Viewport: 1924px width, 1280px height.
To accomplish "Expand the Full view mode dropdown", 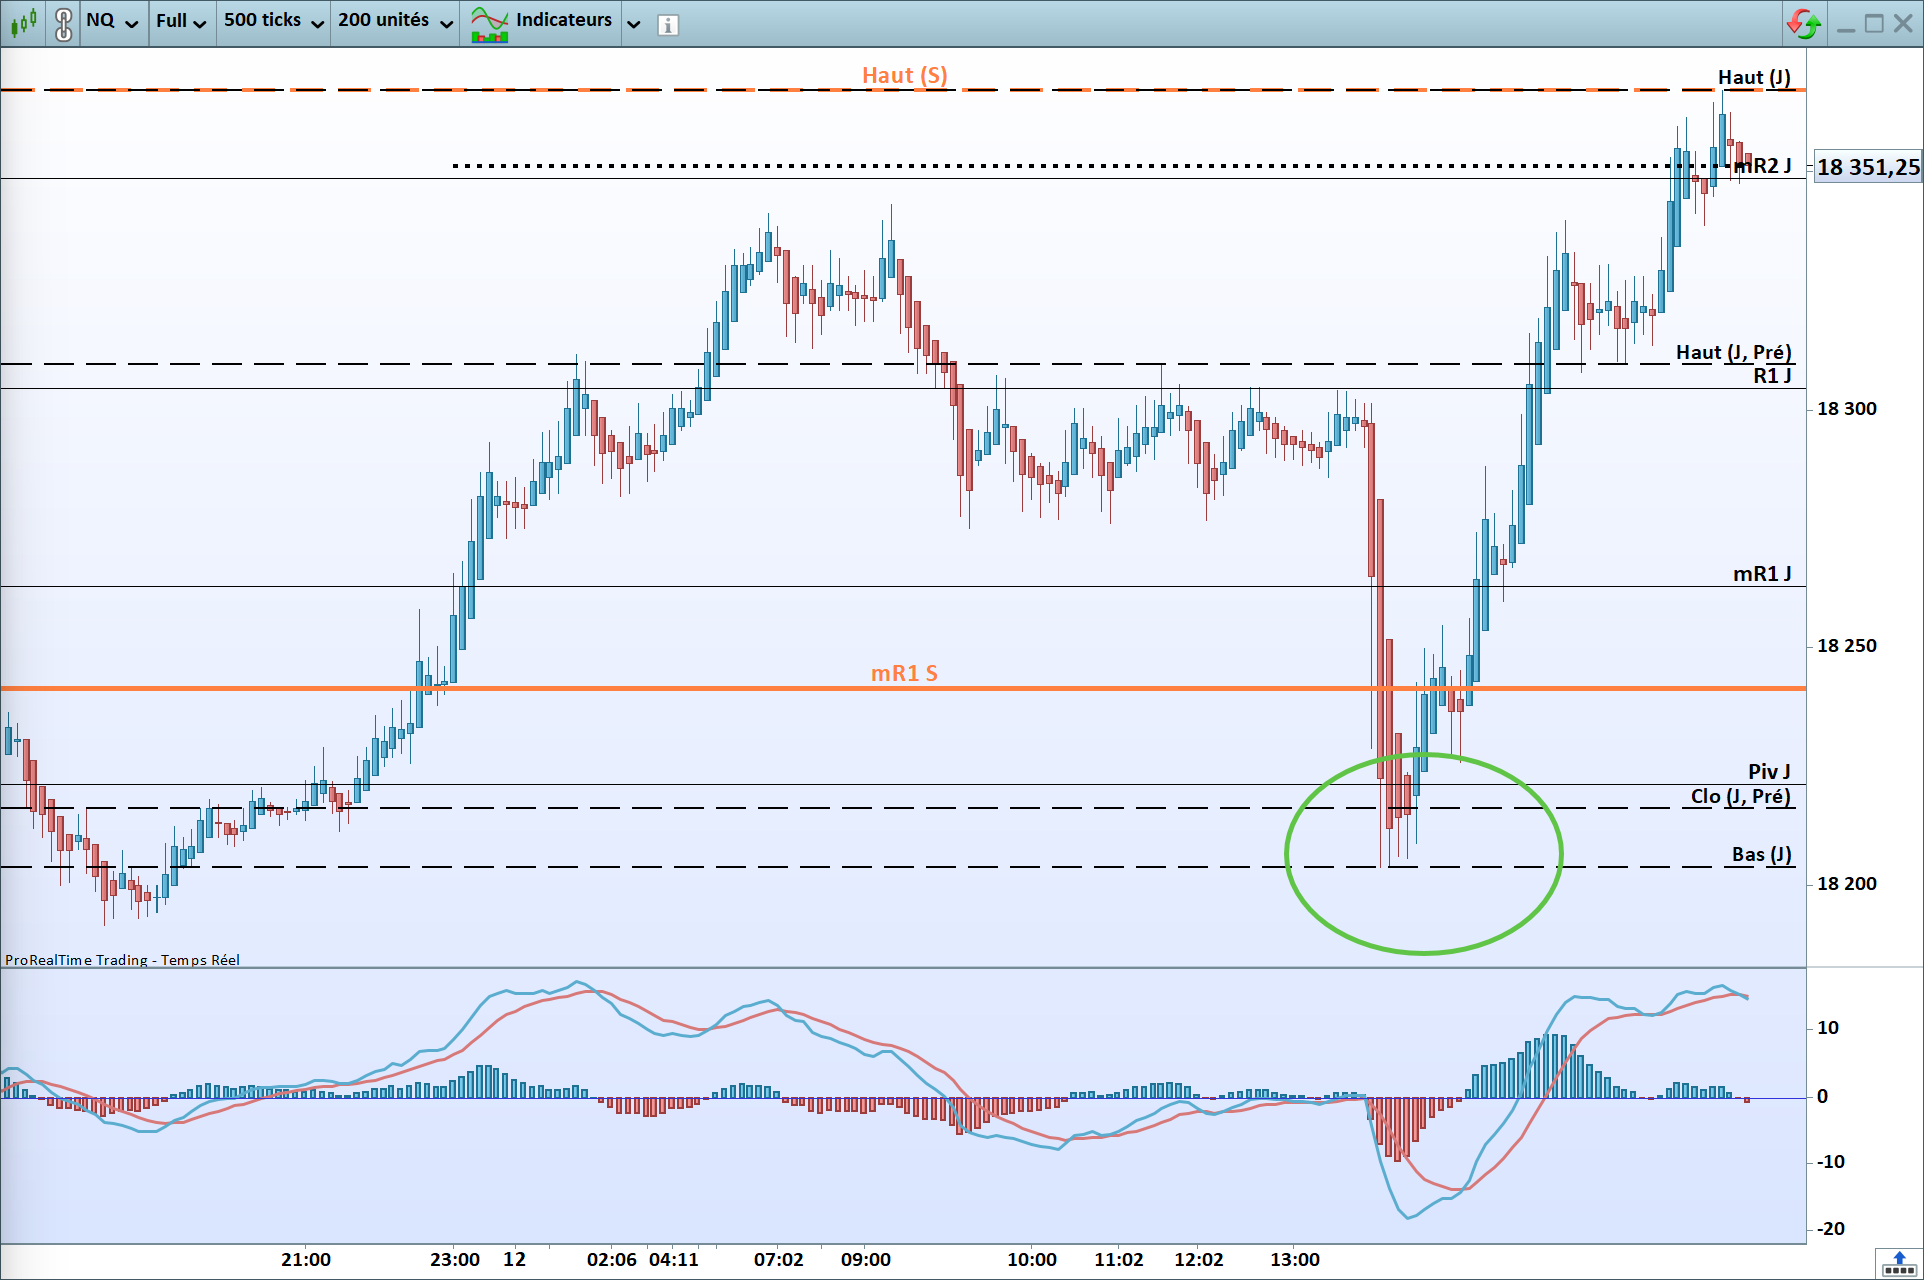I will point(181,21).
